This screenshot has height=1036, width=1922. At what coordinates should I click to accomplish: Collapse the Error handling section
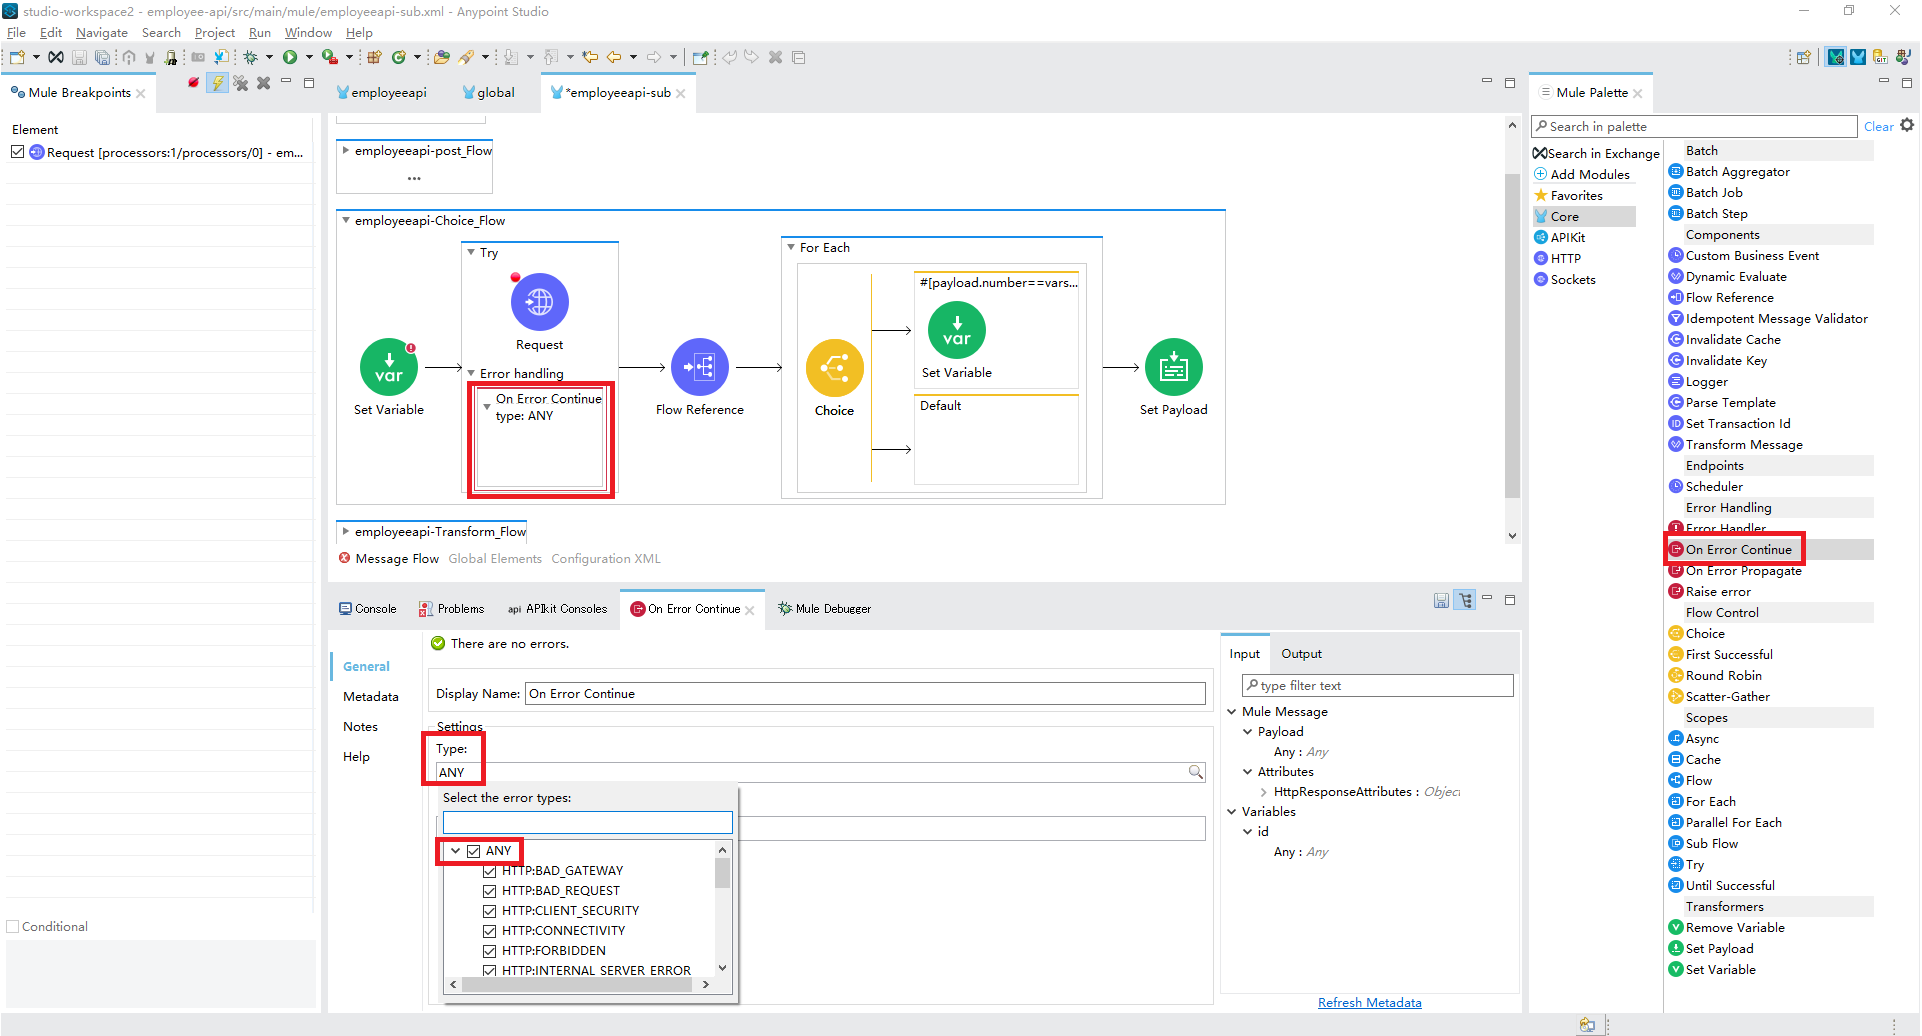[x=471, y=374]
